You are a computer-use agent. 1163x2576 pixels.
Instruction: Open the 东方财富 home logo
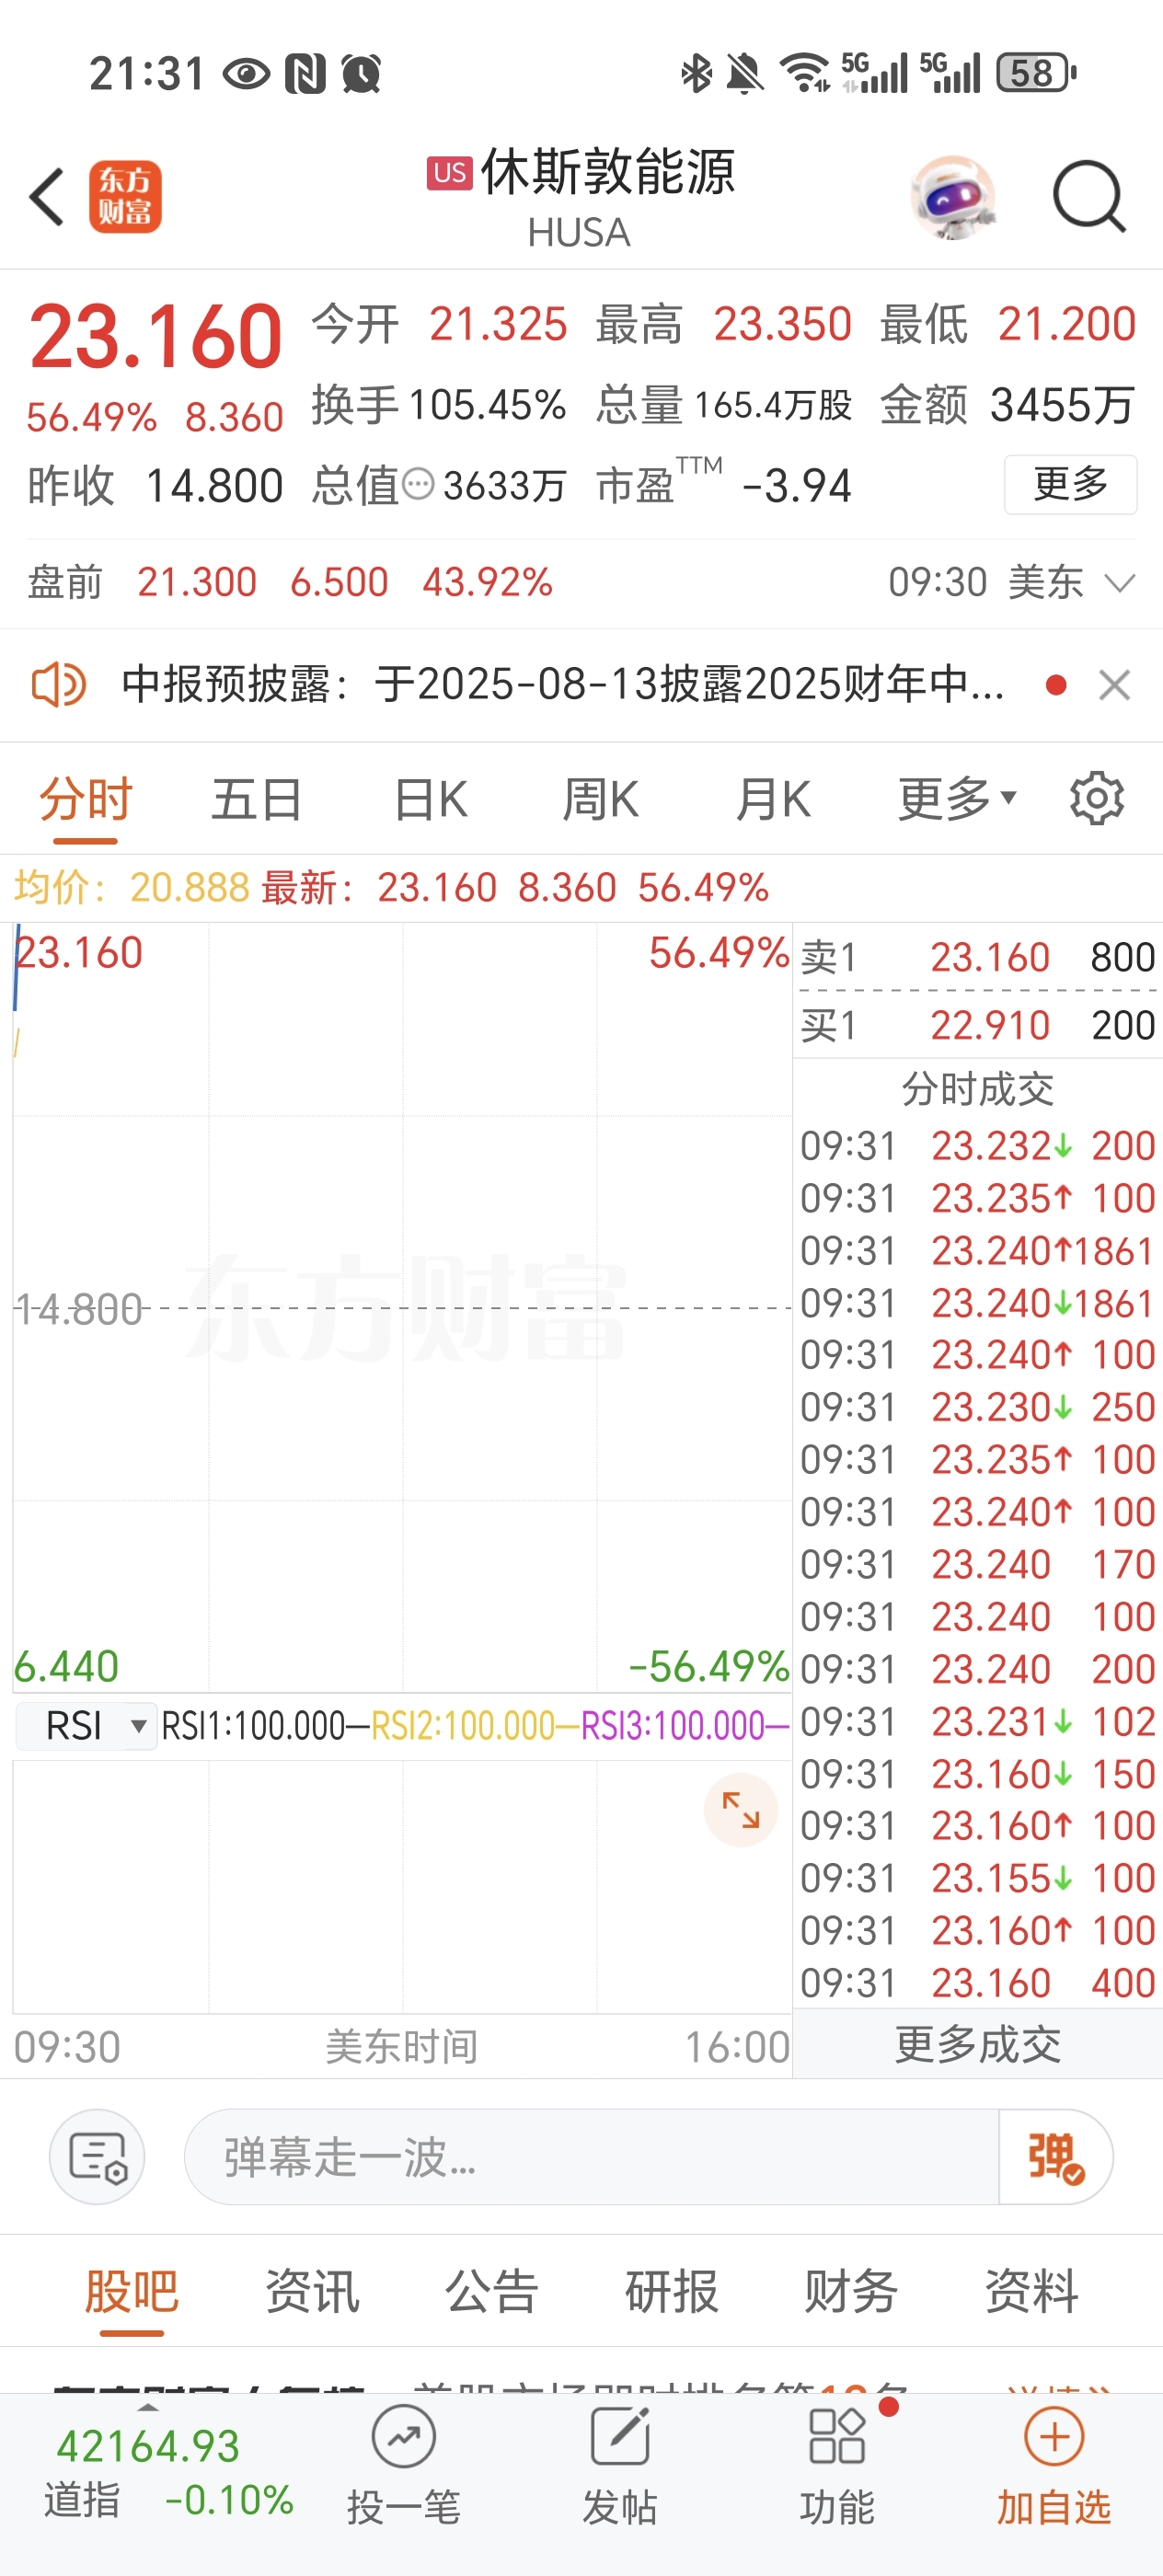click(125, 197)
